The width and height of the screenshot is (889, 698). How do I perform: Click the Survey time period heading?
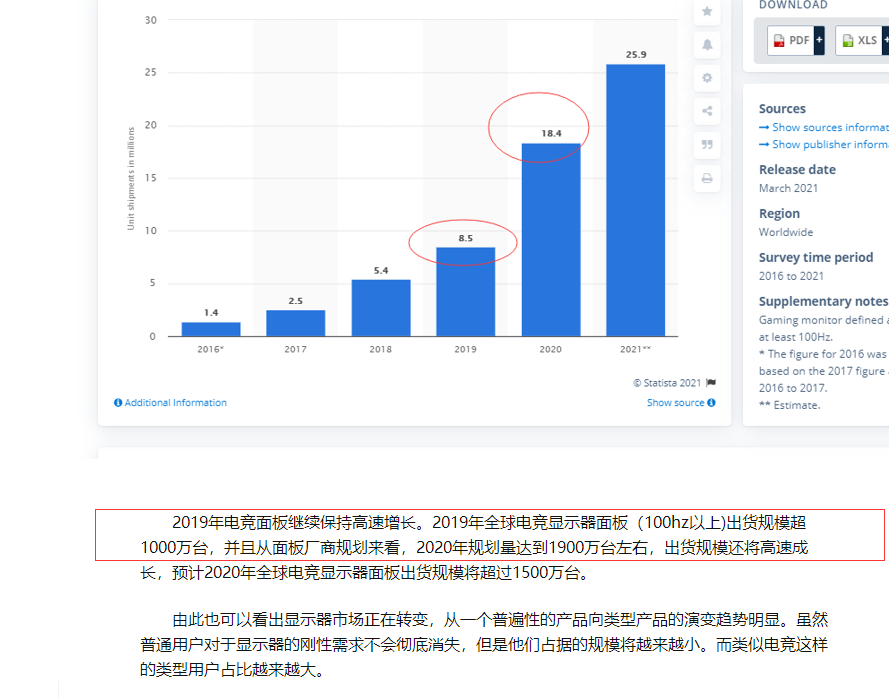pos(816,257)
